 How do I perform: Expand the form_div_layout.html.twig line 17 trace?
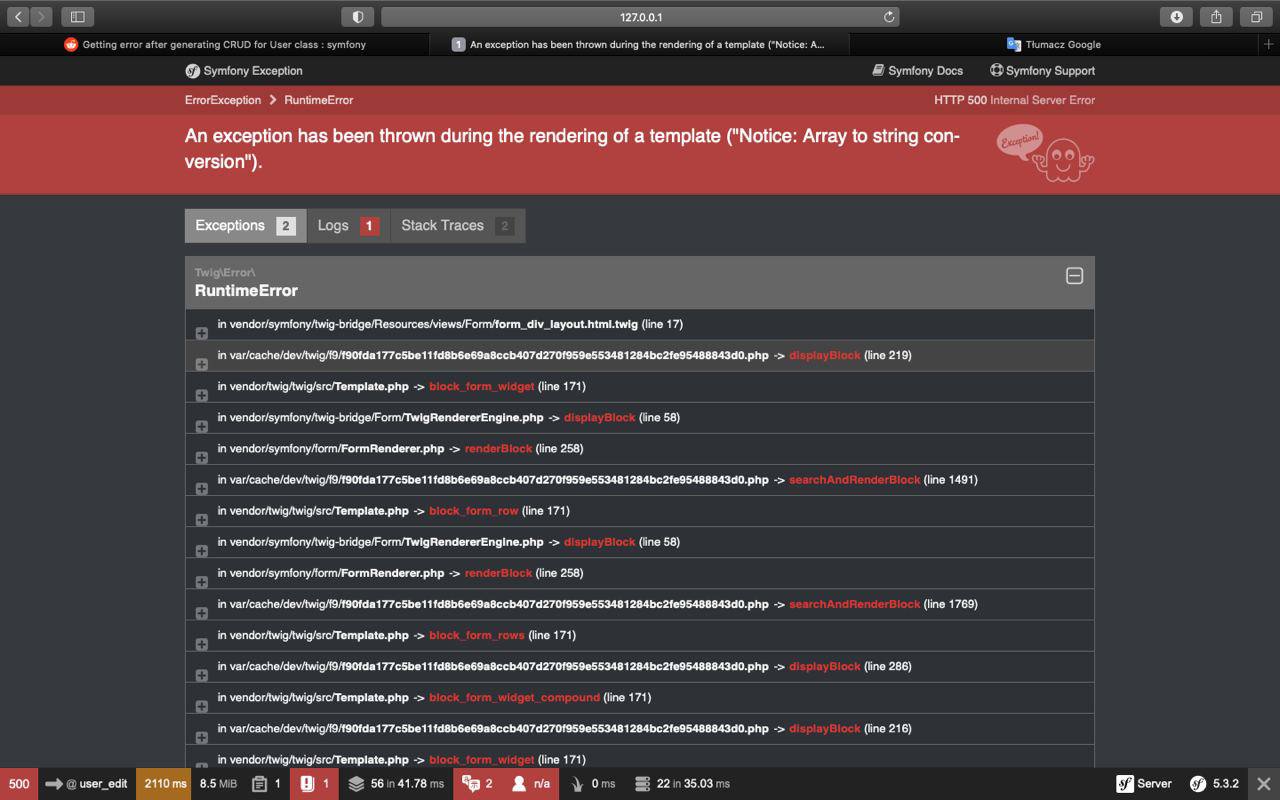pos(201,333)
